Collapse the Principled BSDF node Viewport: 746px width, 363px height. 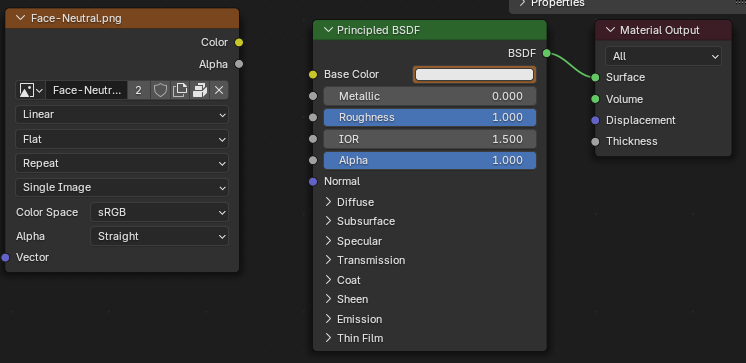328,30
